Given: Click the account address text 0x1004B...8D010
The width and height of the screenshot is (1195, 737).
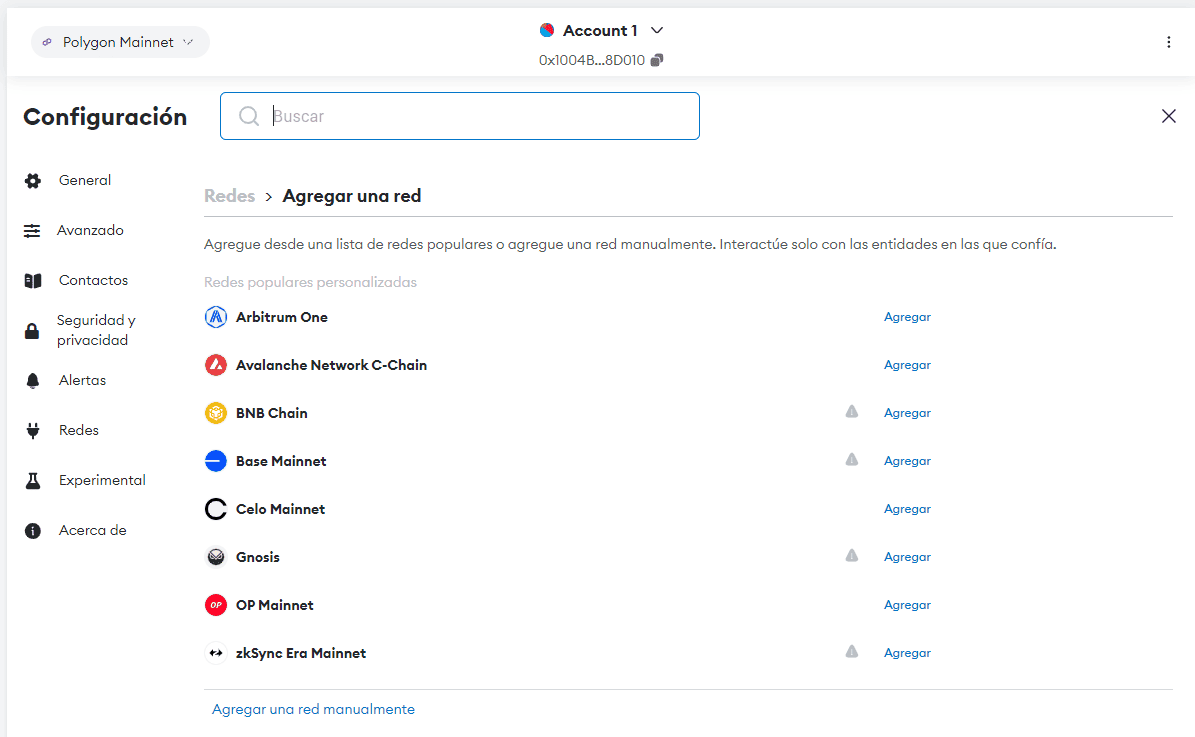Looking at the screenshot, I should [591, 60].
